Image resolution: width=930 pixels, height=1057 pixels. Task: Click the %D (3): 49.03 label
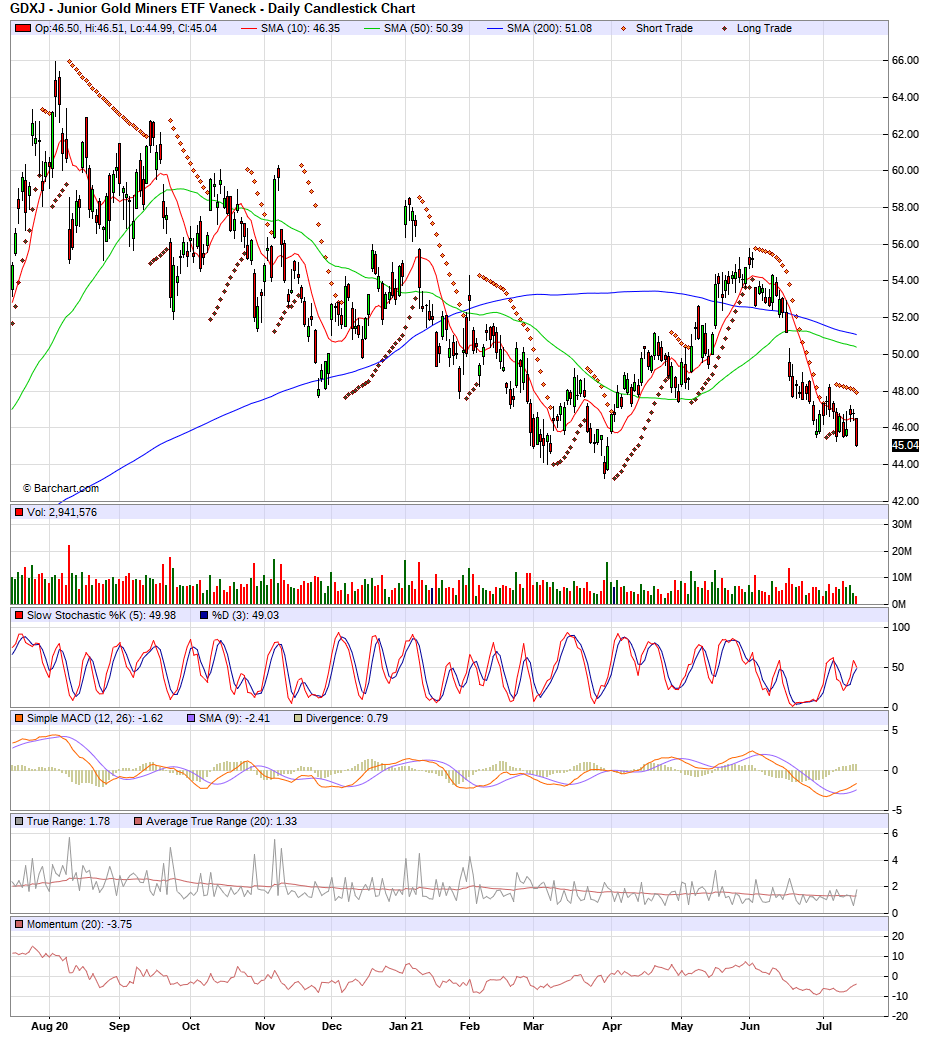pyautogui.click(x=245, y=615)
